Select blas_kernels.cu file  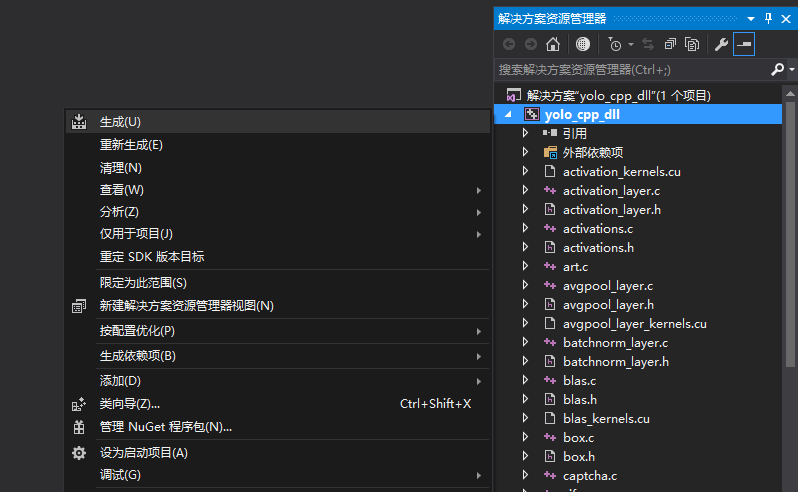(x=606, y=419)
